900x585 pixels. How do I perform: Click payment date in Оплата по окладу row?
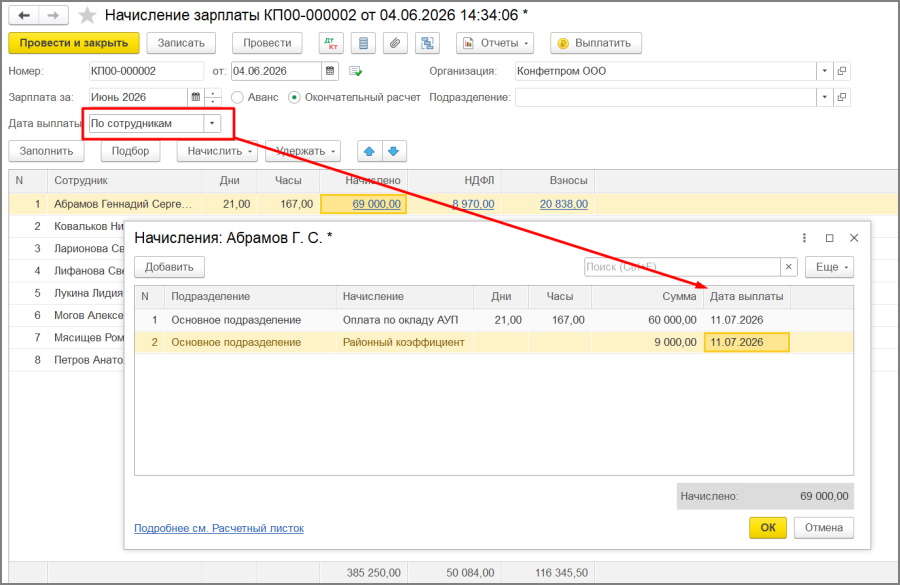click(747, 320)
